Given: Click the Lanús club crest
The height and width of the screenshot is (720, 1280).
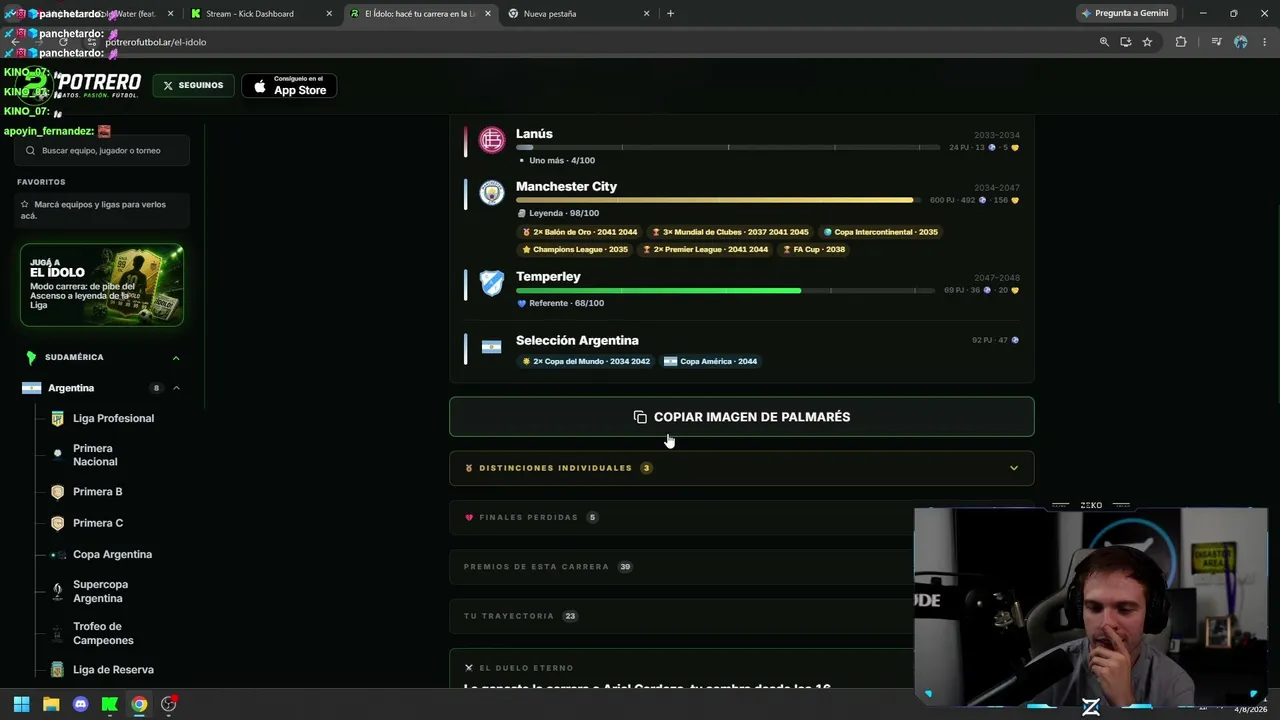Looking at the screenshot, I should 491,141.
